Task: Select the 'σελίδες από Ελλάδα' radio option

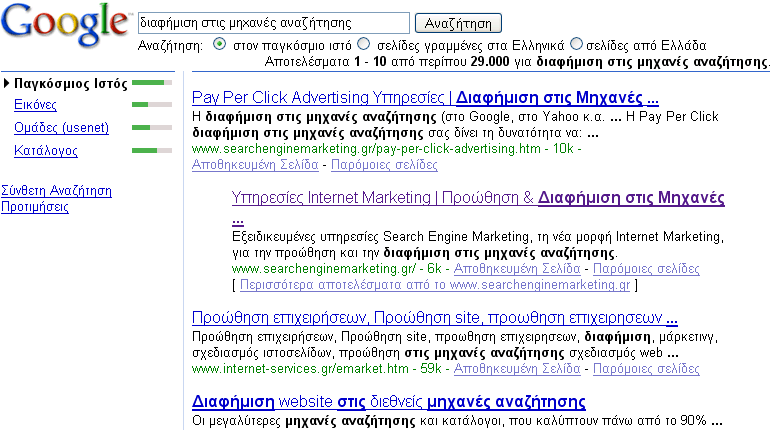Action: [577, 44]
